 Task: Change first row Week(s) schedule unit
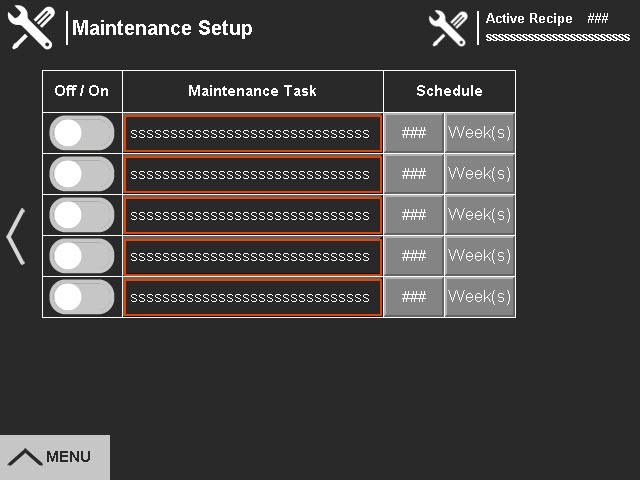tap(479, 133)
